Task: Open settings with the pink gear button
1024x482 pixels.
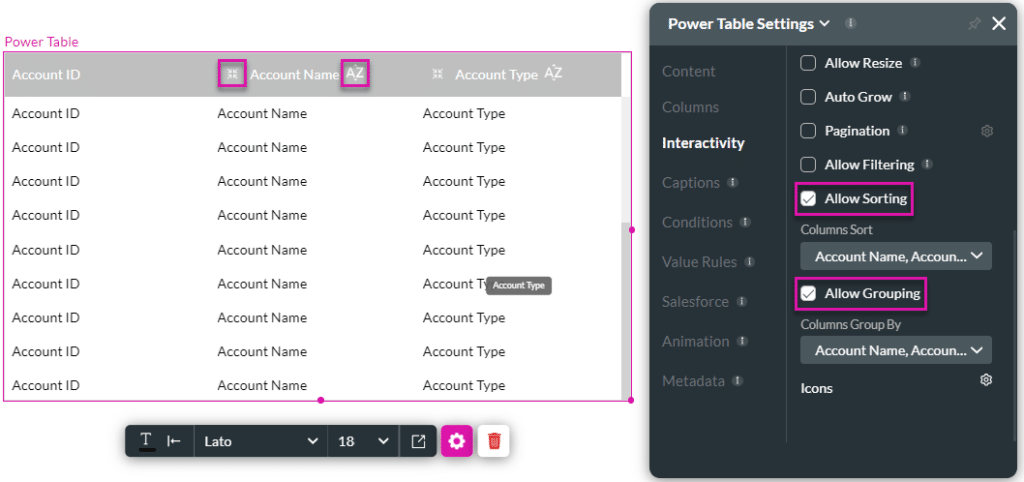Action: (x=457, y=441)
